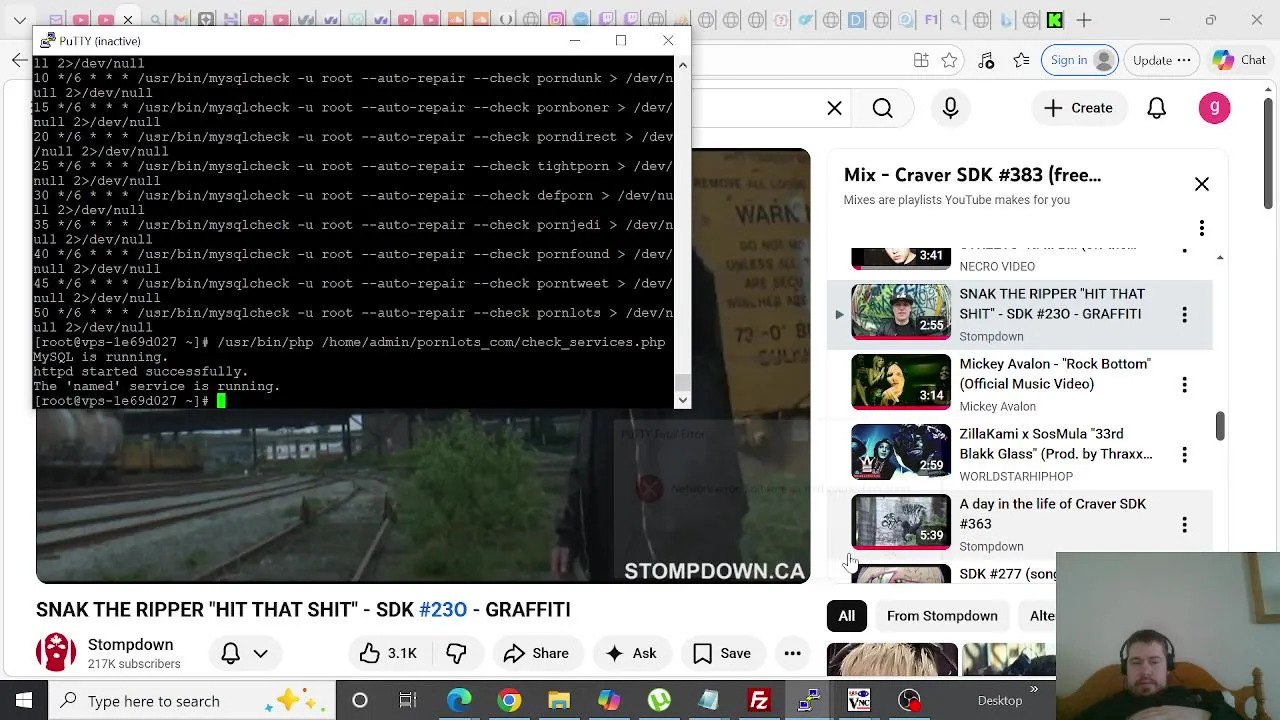The image size is (1280, 720).
Task: Clear YouTube search box with X
Action: tap(834, 108)
